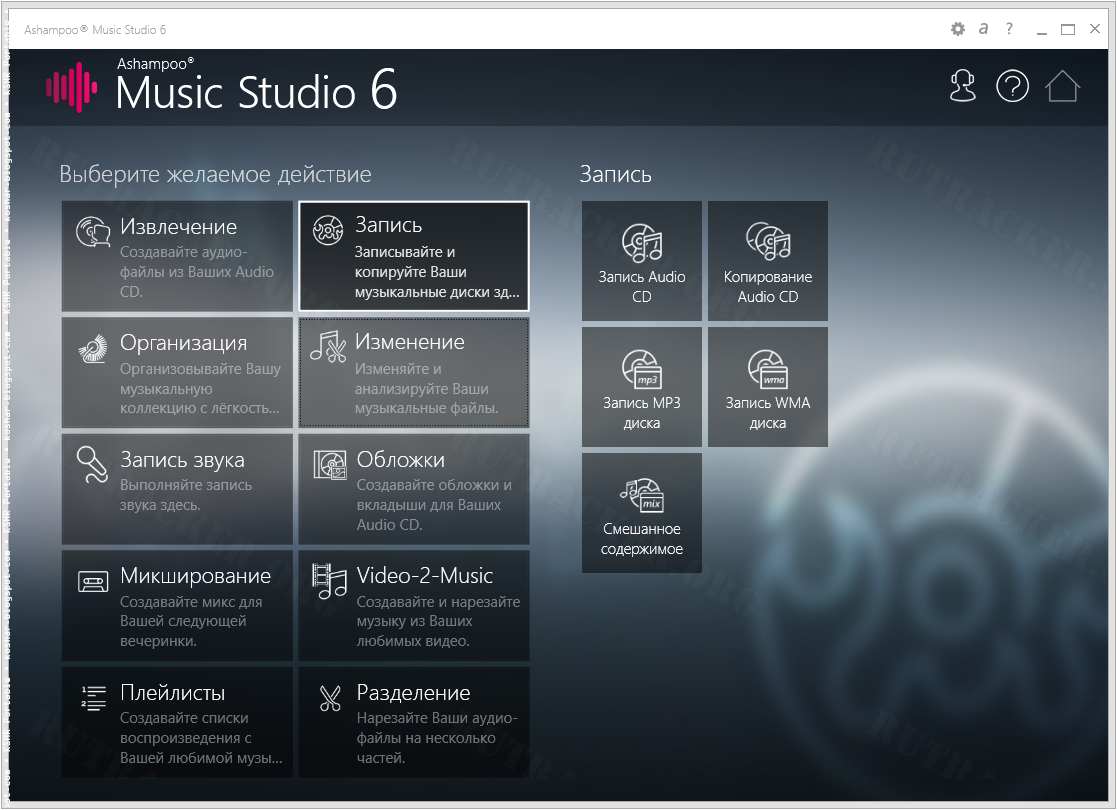Open the Извлечение audio ripping tile
Viewport: 1117px width, 810px height.
[x=177, y=256]
